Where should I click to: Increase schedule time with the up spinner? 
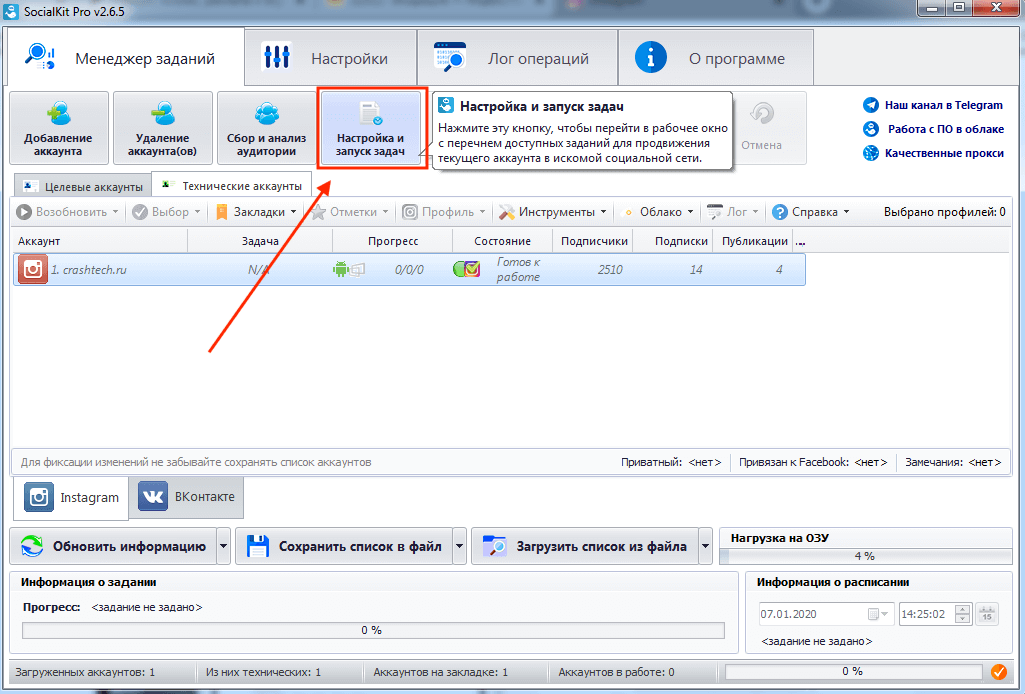(x=962, y=610)
